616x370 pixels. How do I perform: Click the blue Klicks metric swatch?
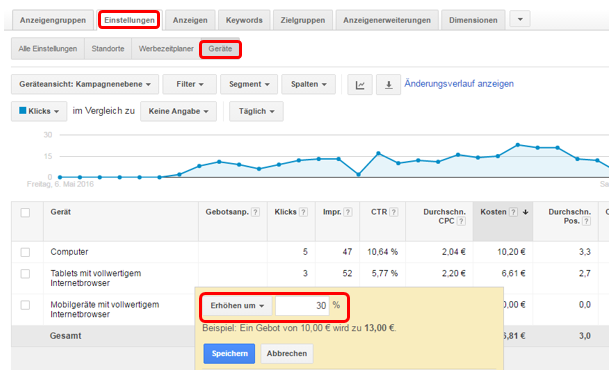tap(23, 111)
